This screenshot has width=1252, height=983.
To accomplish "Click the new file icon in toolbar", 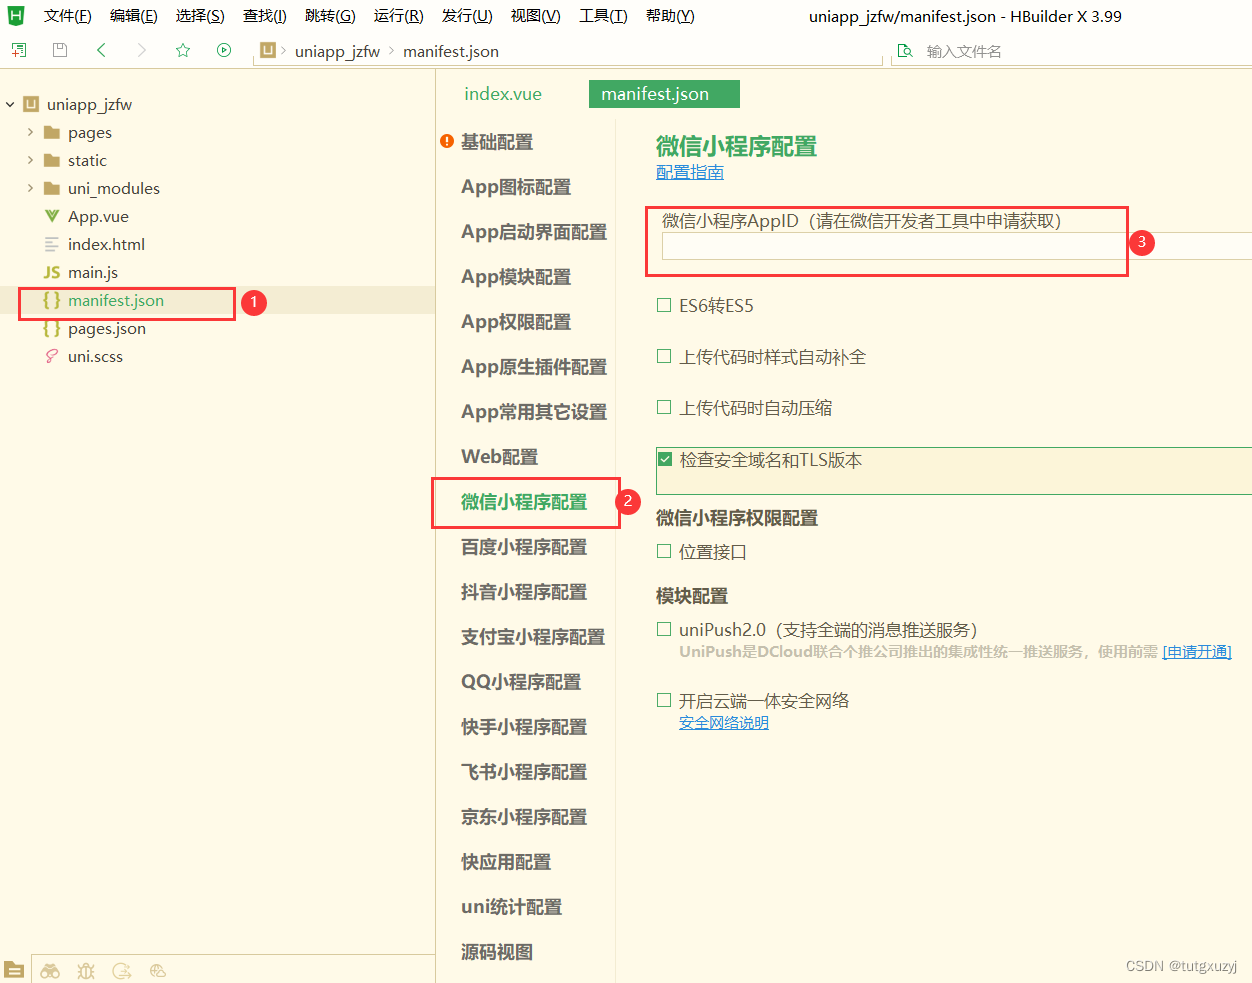I will [x=18, y=48].
